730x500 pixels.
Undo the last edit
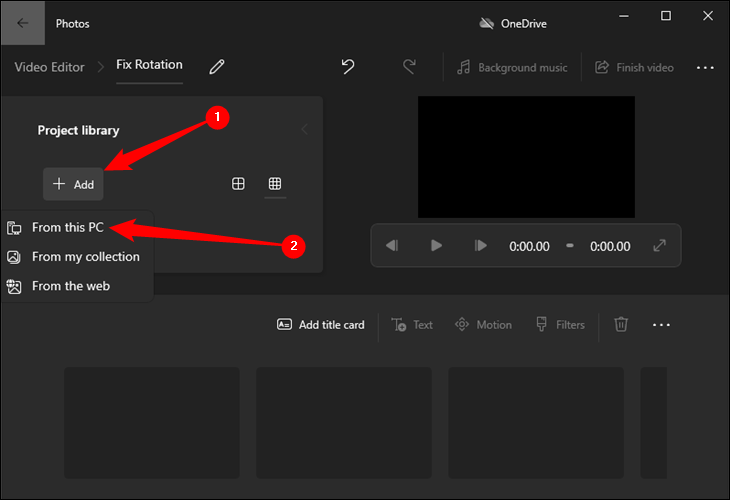348,67
